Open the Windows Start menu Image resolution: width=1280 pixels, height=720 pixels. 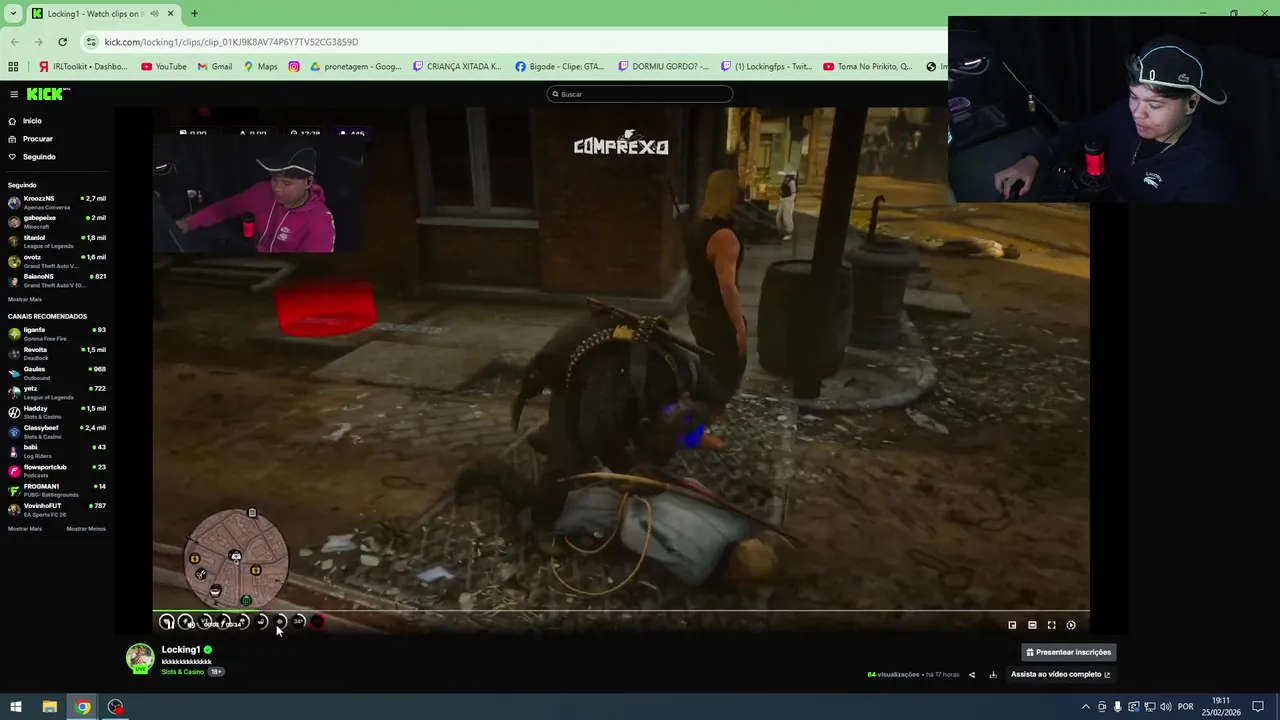[x=15, y=707]
